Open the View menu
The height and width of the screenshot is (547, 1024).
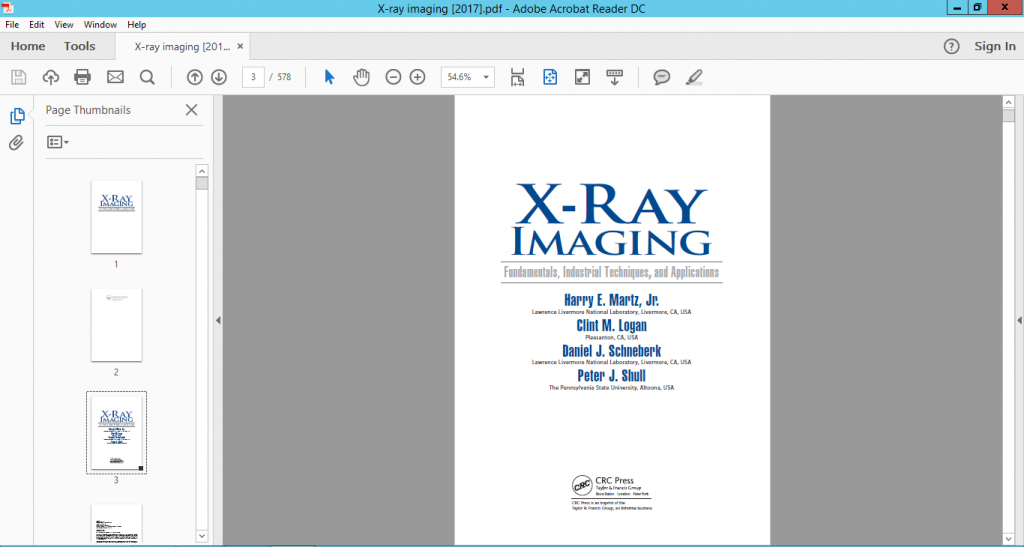[x=64, y=24]
